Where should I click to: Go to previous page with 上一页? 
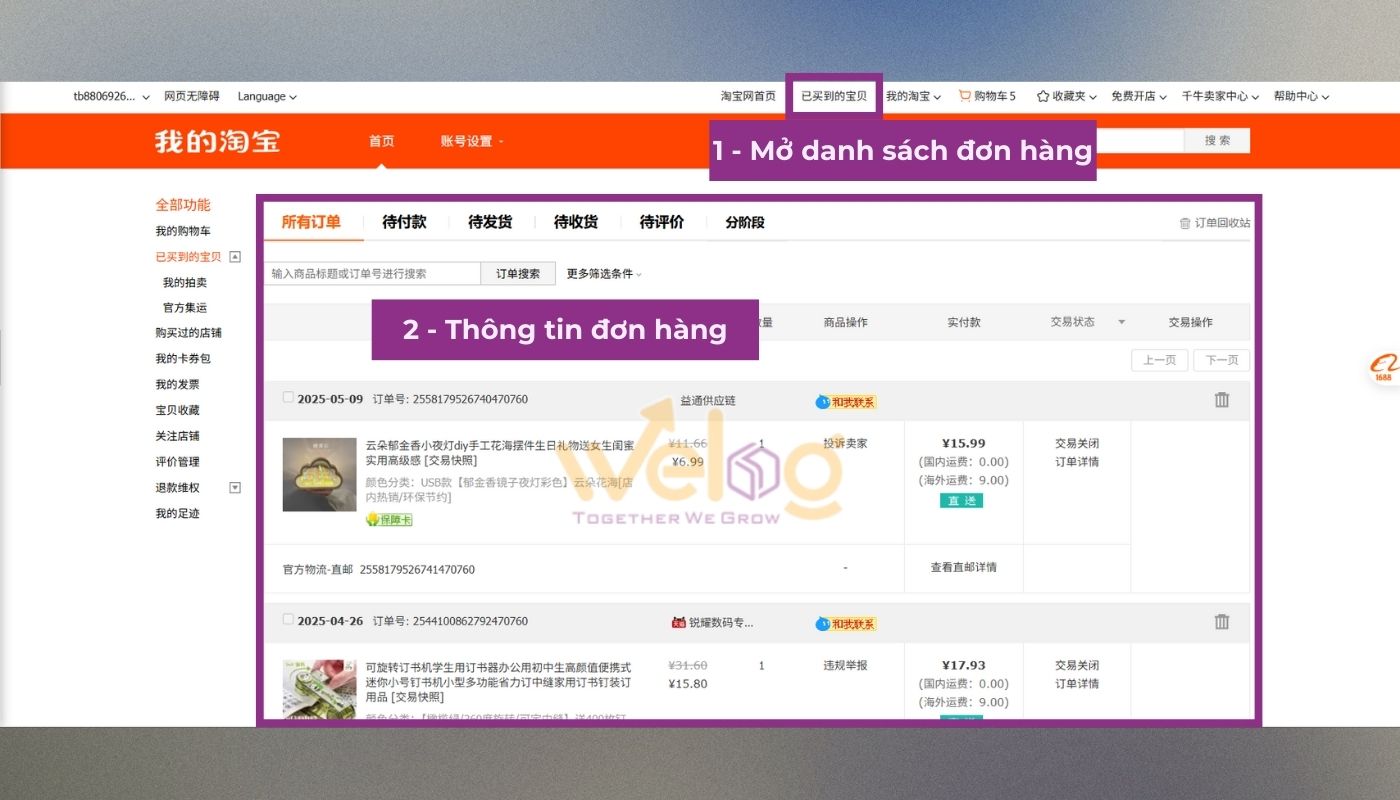point(1160,360)
